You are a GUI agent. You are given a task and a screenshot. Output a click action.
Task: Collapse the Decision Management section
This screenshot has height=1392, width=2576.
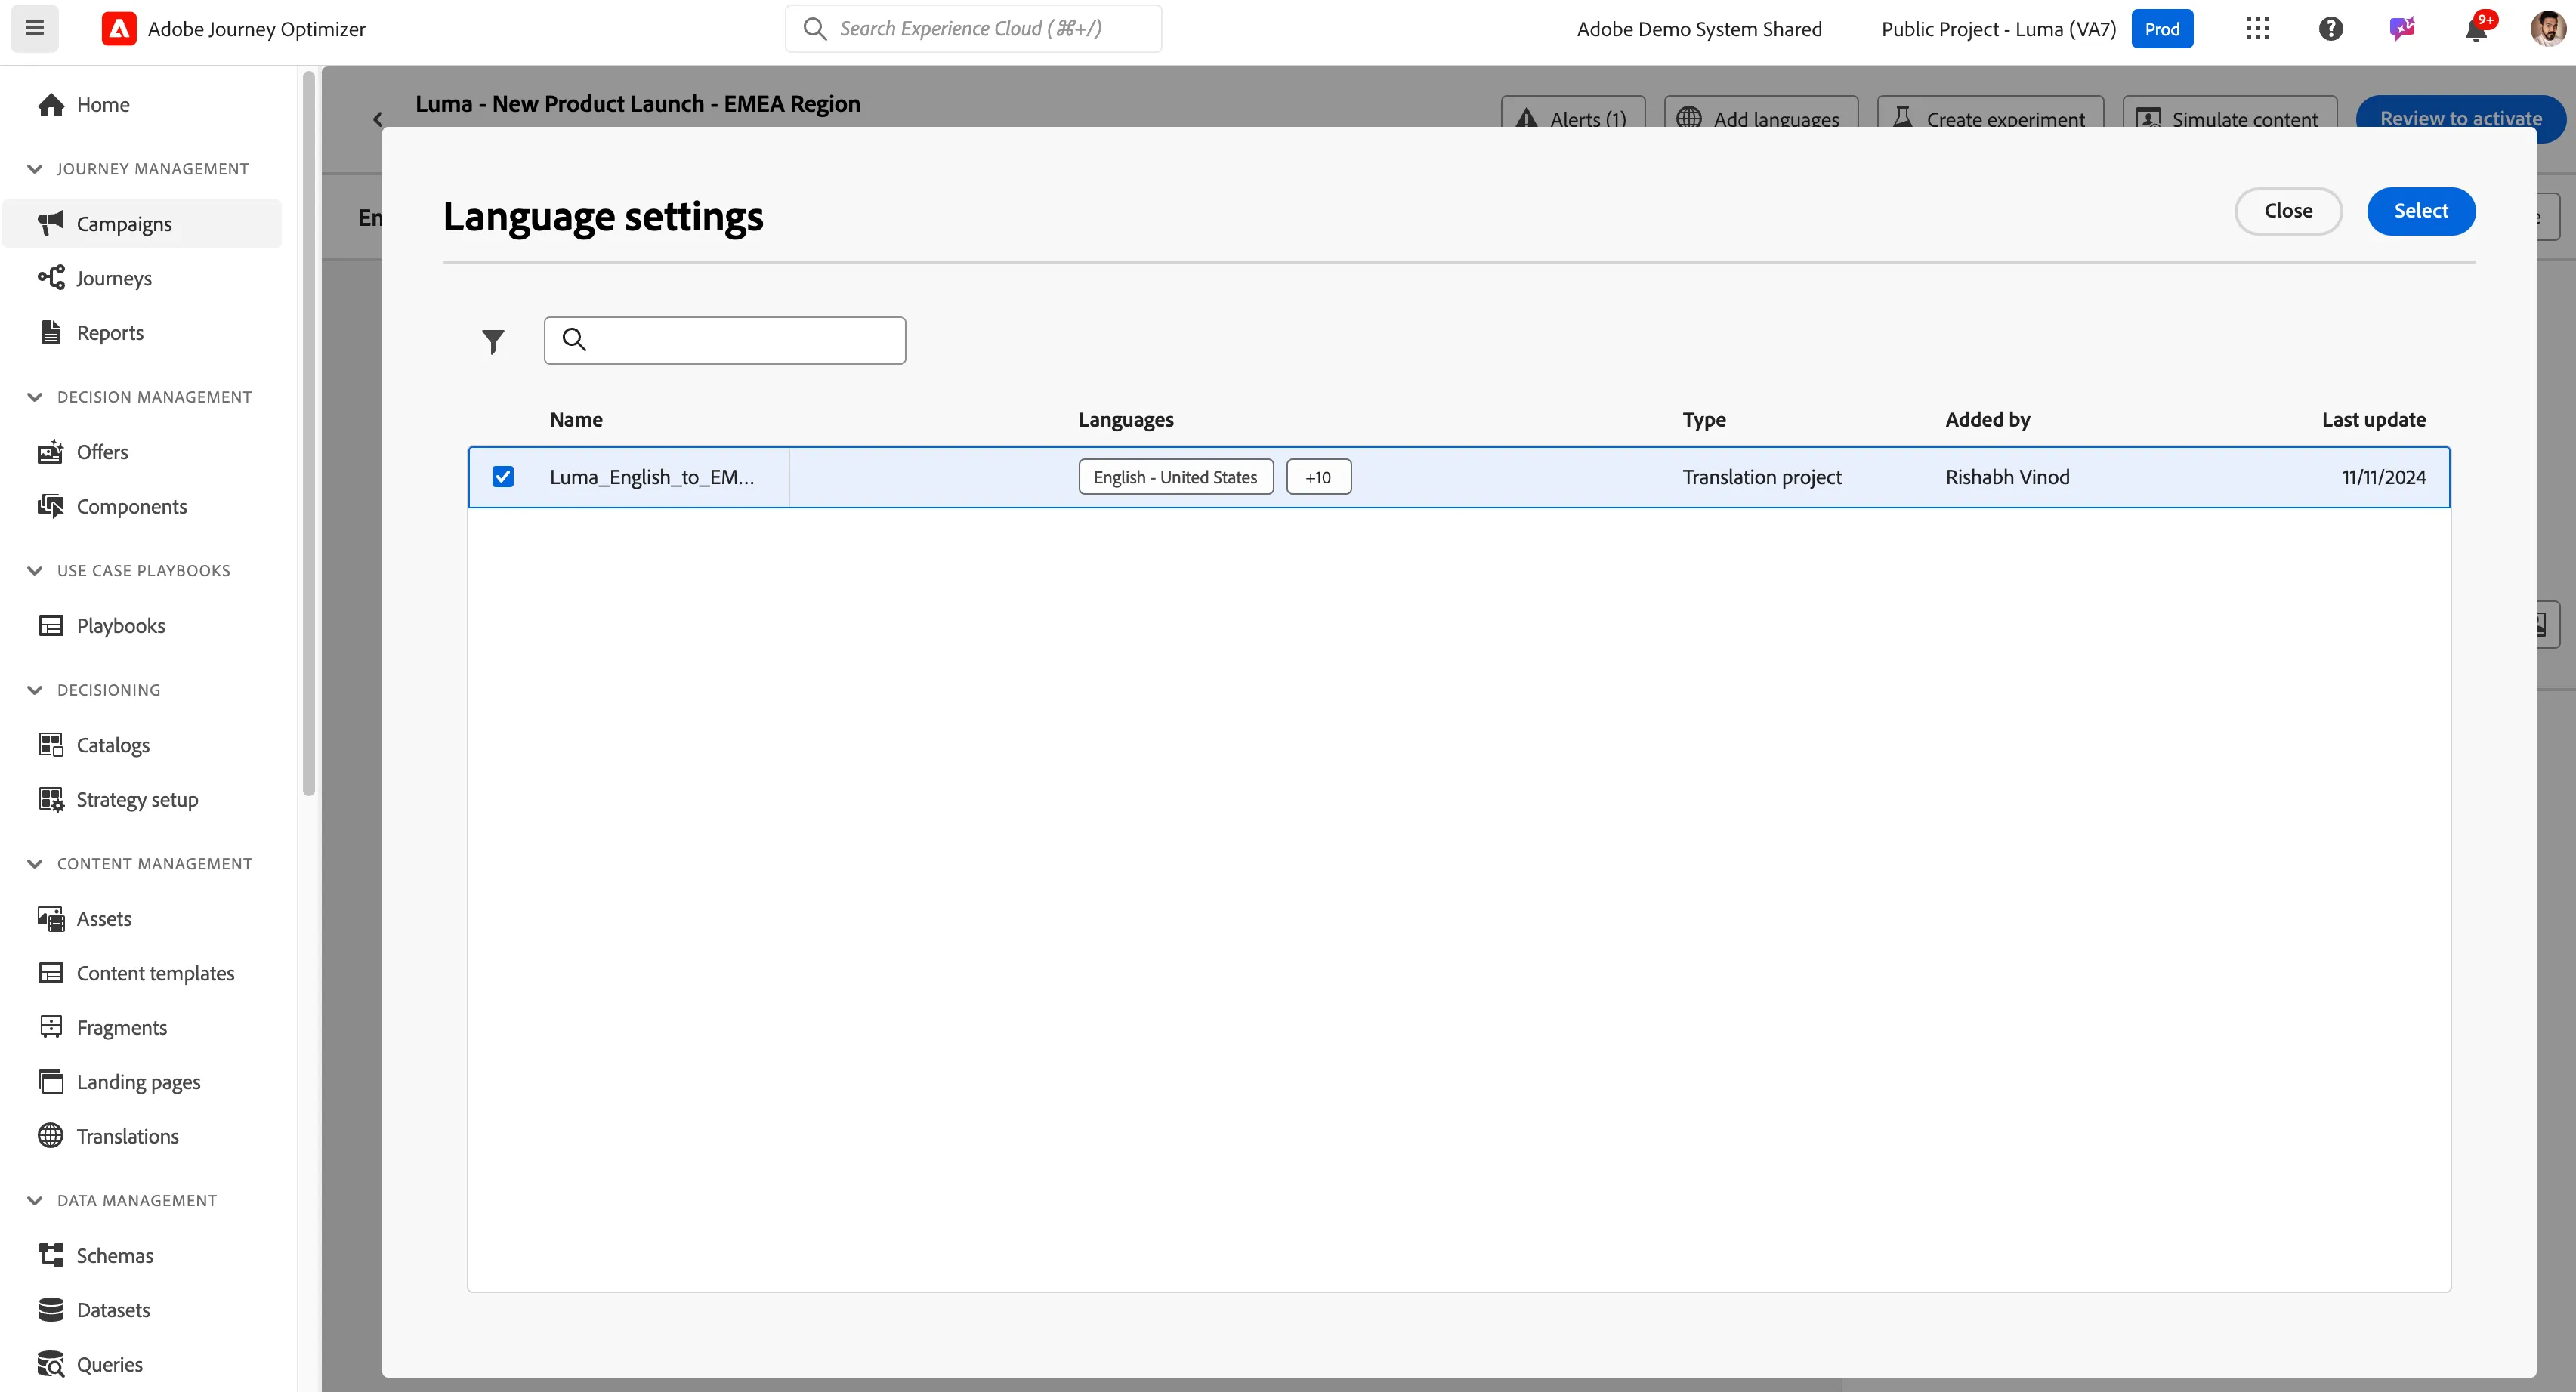tap(35, 397)
